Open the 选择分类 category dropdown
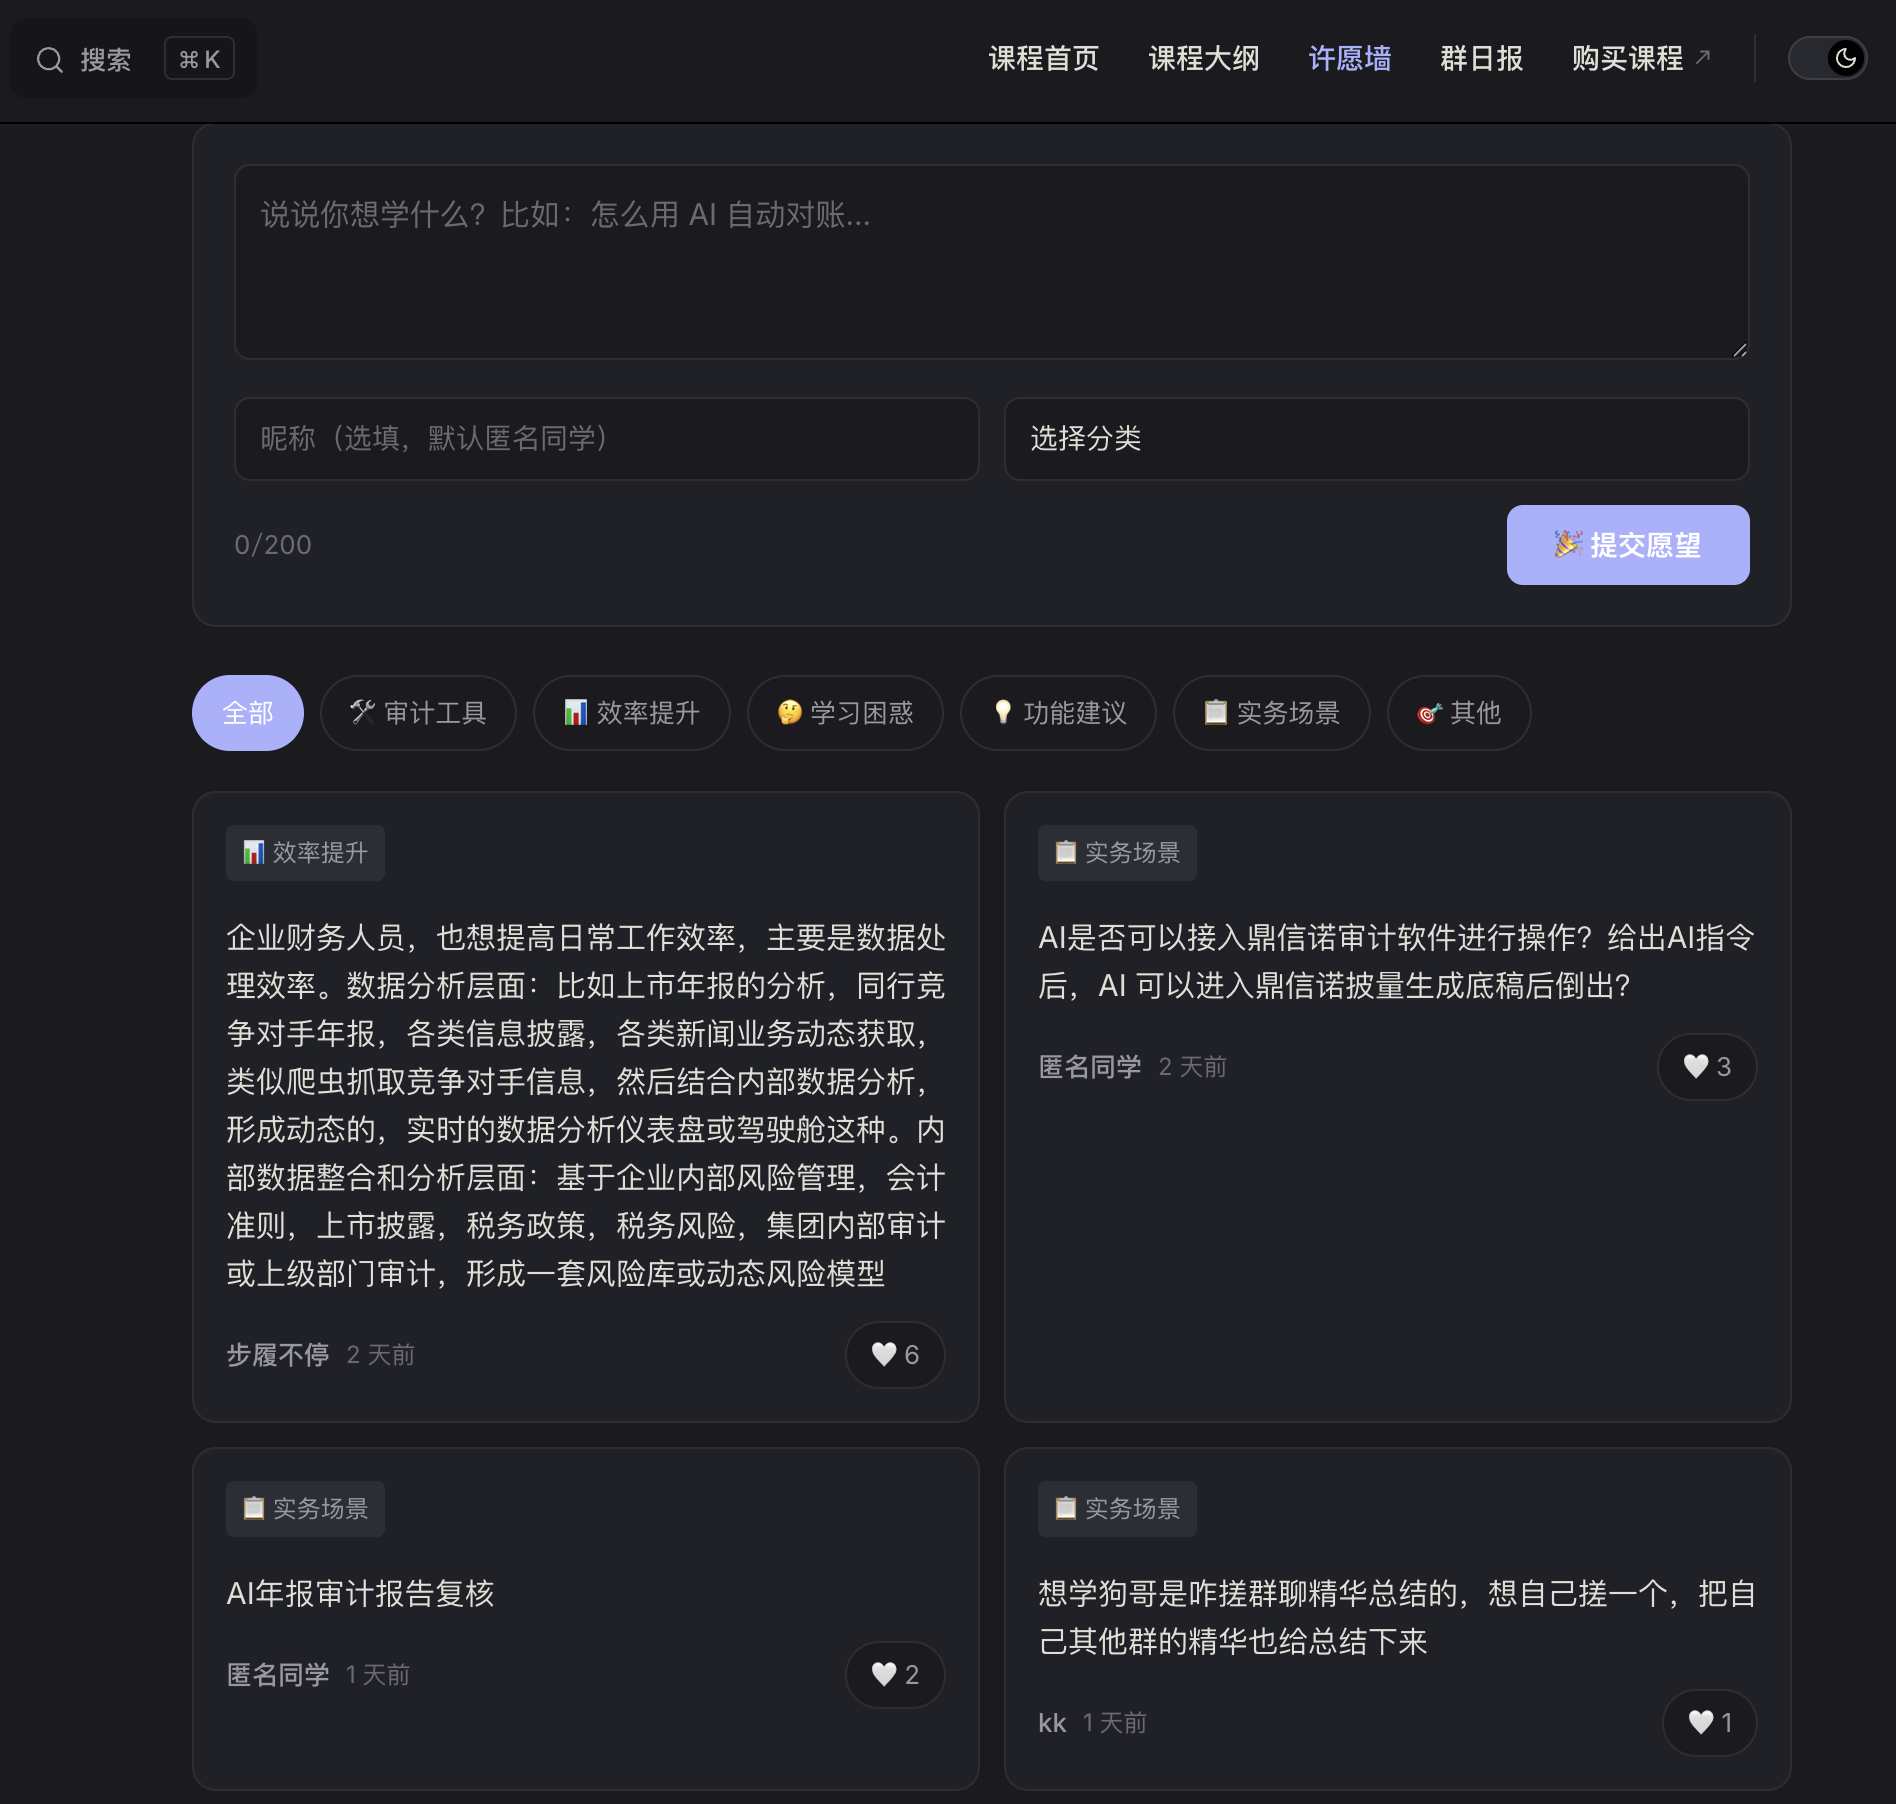Viewport: 1896px width, 1804px height. (x=1376, y=439)
